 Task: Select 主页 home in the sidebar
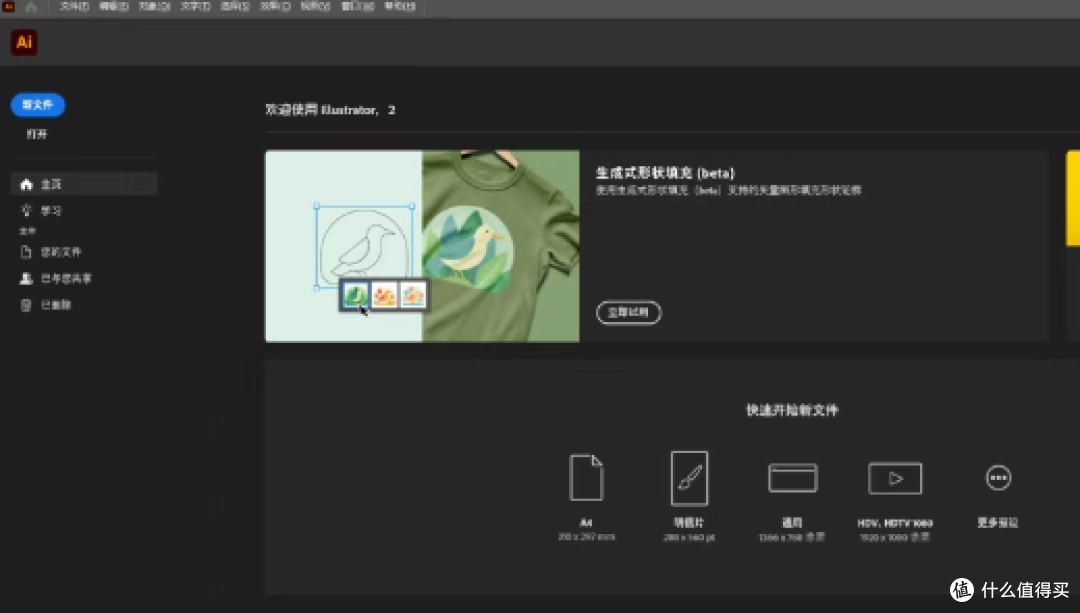pos(84,184)
